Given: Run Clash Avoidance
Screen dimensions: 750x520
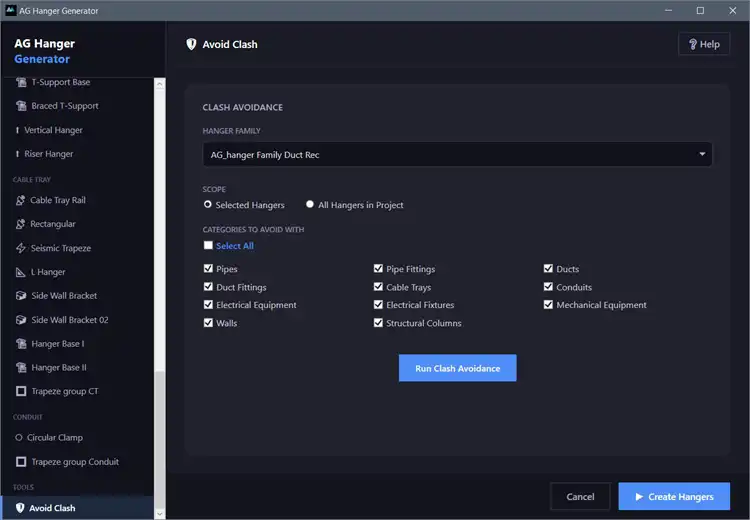Looking at the screenshot, I should [x=457, y=368].
